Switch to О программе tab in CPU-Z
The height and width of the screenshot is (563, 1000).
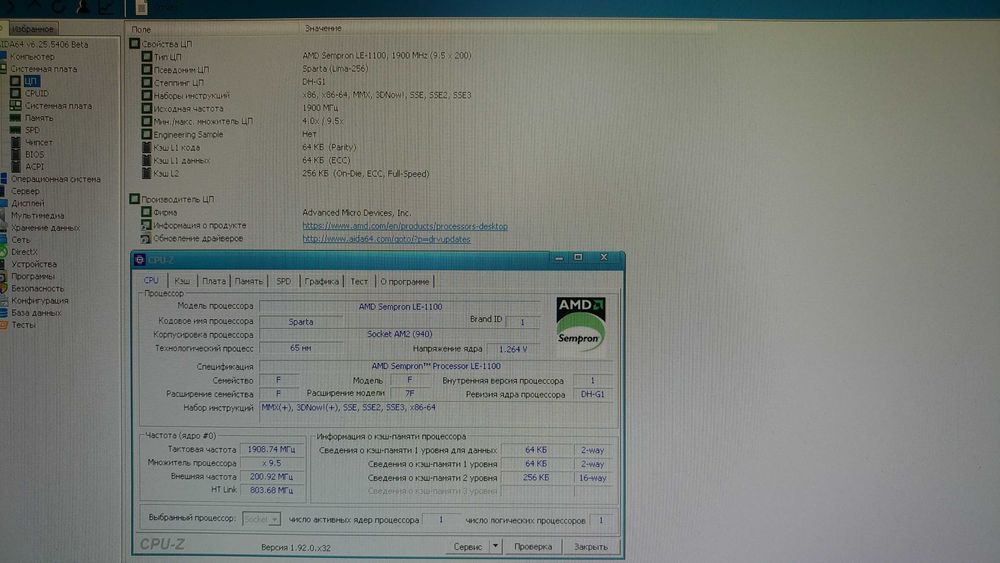tap(405, 281)
